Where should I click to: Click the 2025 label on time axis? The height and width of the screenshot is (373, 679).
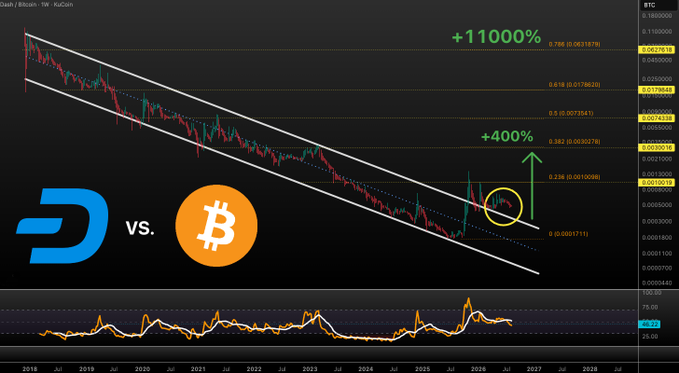pos(422,369)
